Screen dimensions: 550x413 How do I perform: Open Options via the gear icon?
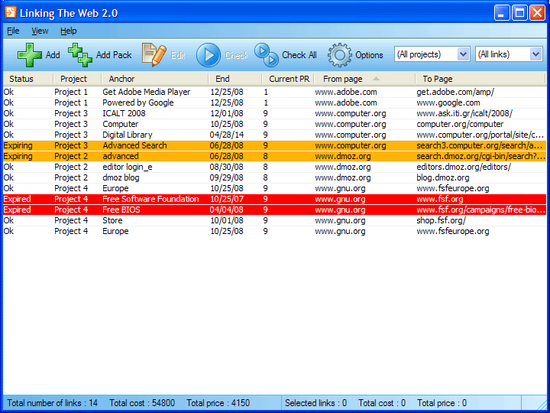[339, 55]
